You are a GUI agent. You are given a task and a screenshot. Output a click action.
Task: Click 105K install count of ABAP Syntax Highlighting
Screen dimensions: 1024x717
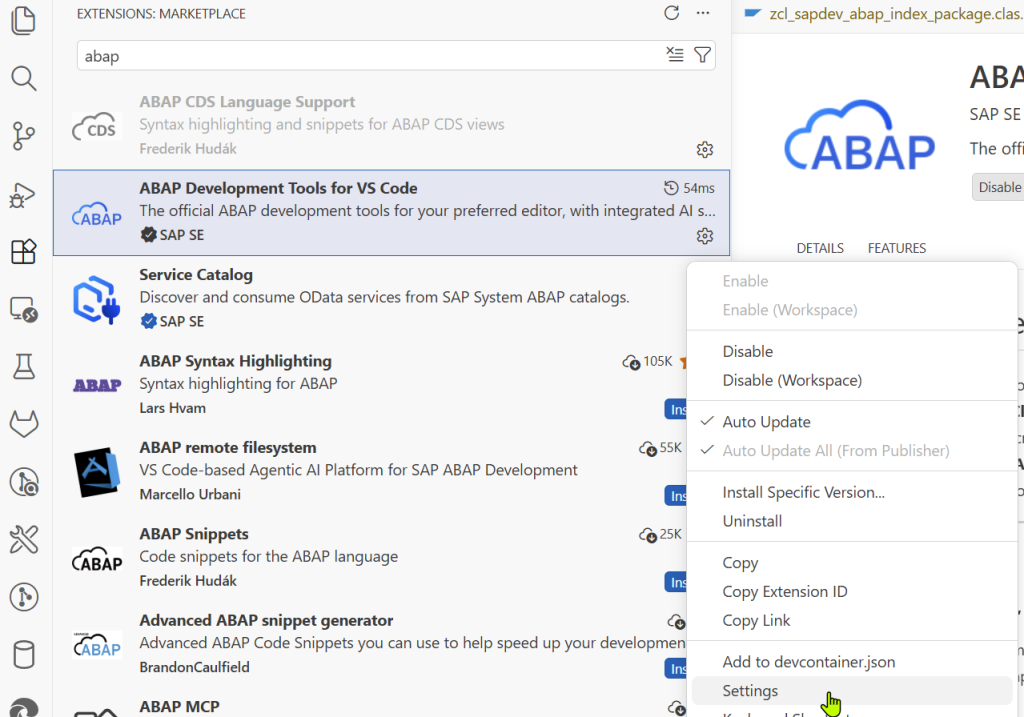(x=647, y=361)
